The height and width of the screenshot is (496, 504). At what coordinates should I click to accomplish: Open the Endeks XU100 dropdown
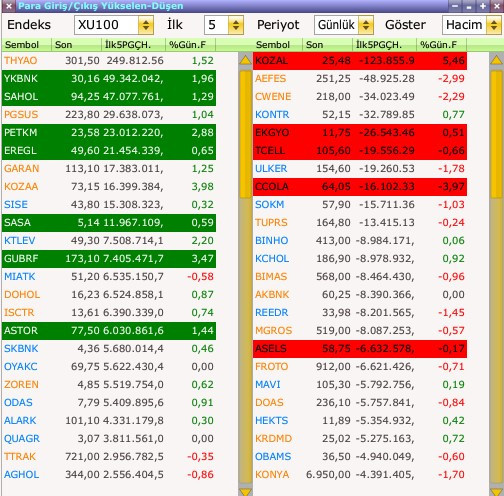point(146,25)
